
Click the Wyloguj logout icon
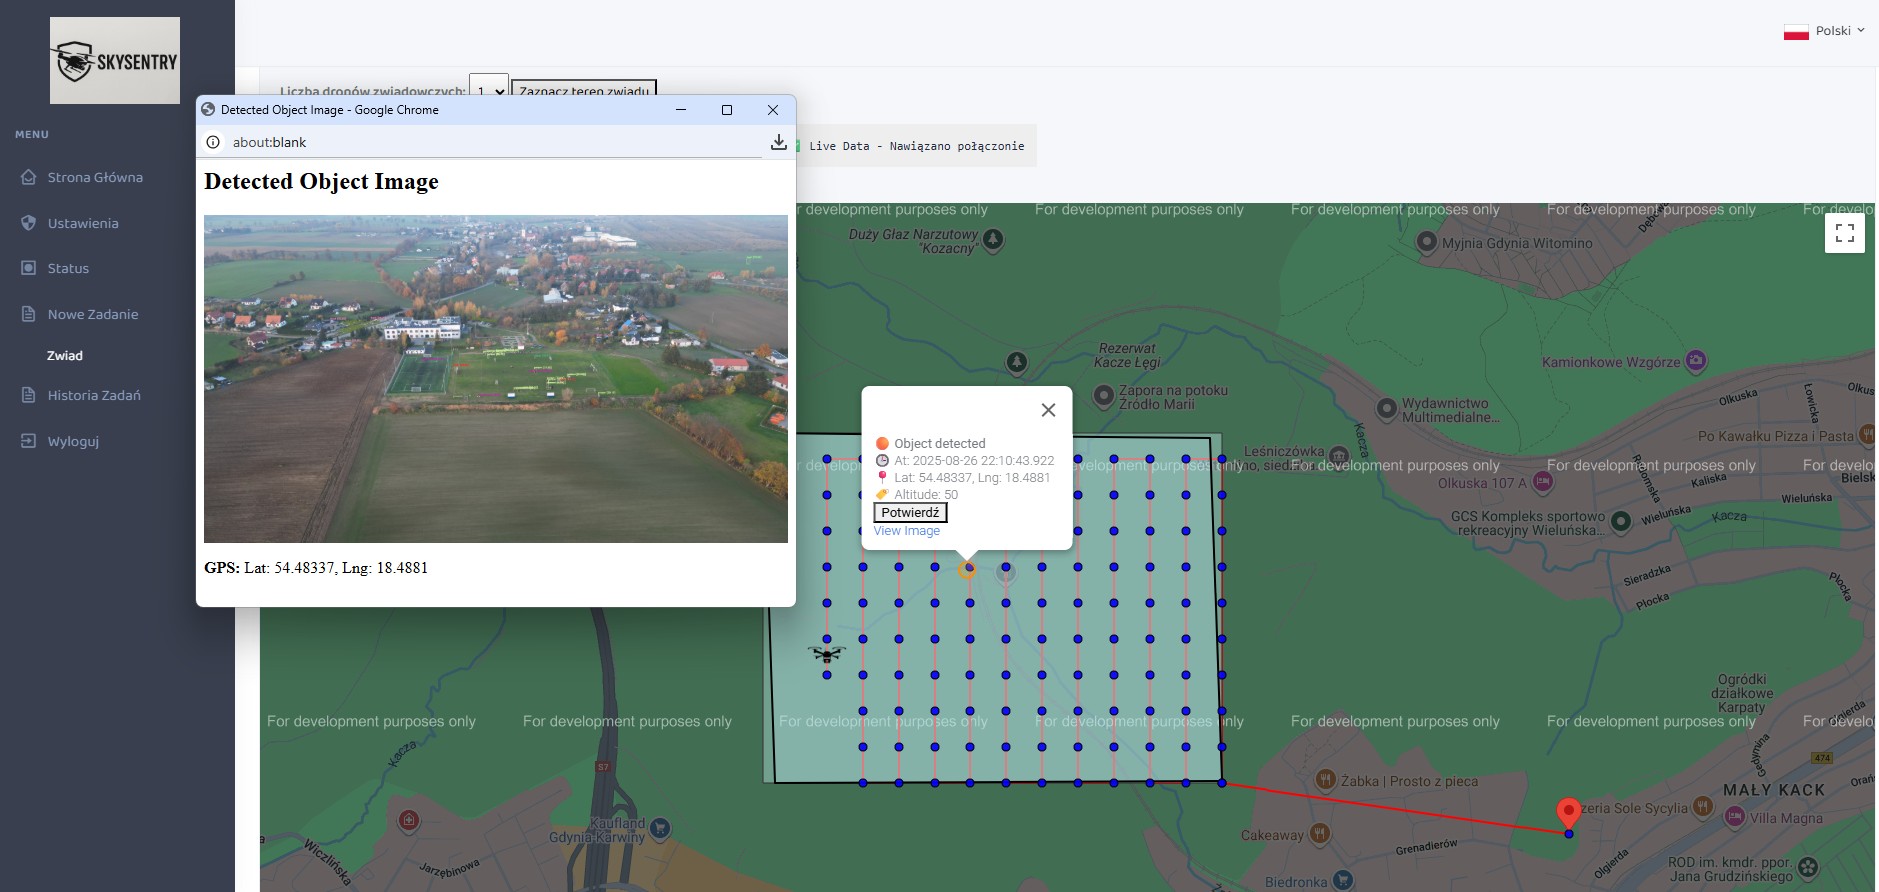[28, 441]
